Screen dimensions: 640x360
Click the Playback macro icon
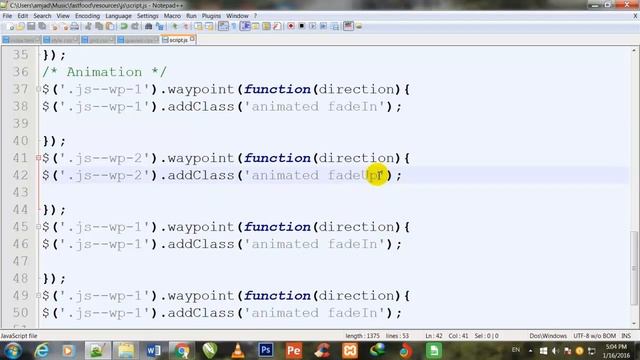[313, 27]
